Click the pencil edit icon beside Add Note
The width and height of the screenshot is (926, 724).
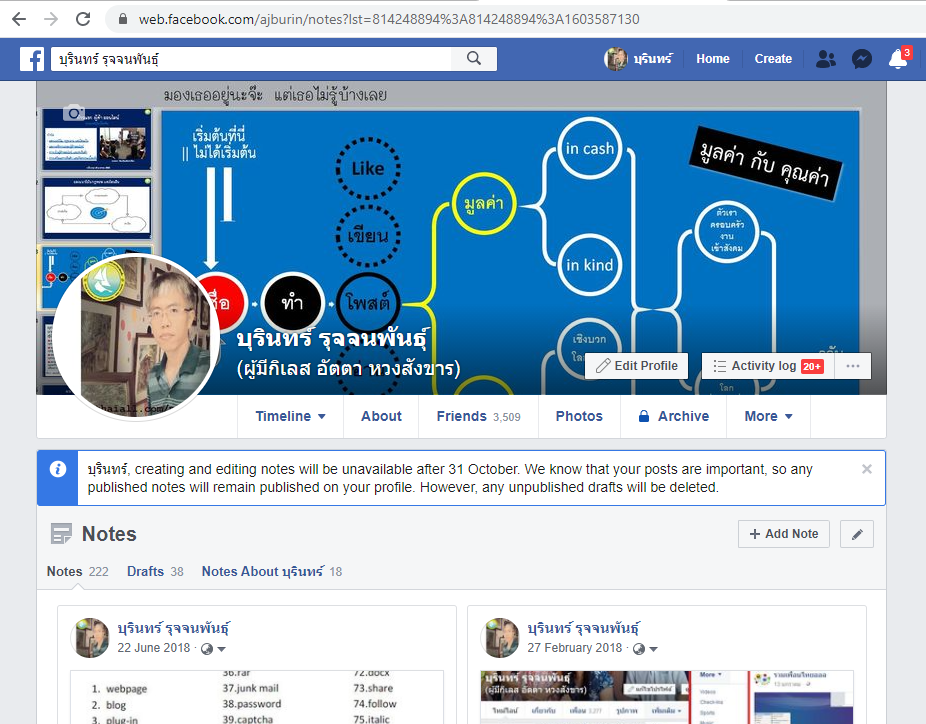(x=856, y=534)
